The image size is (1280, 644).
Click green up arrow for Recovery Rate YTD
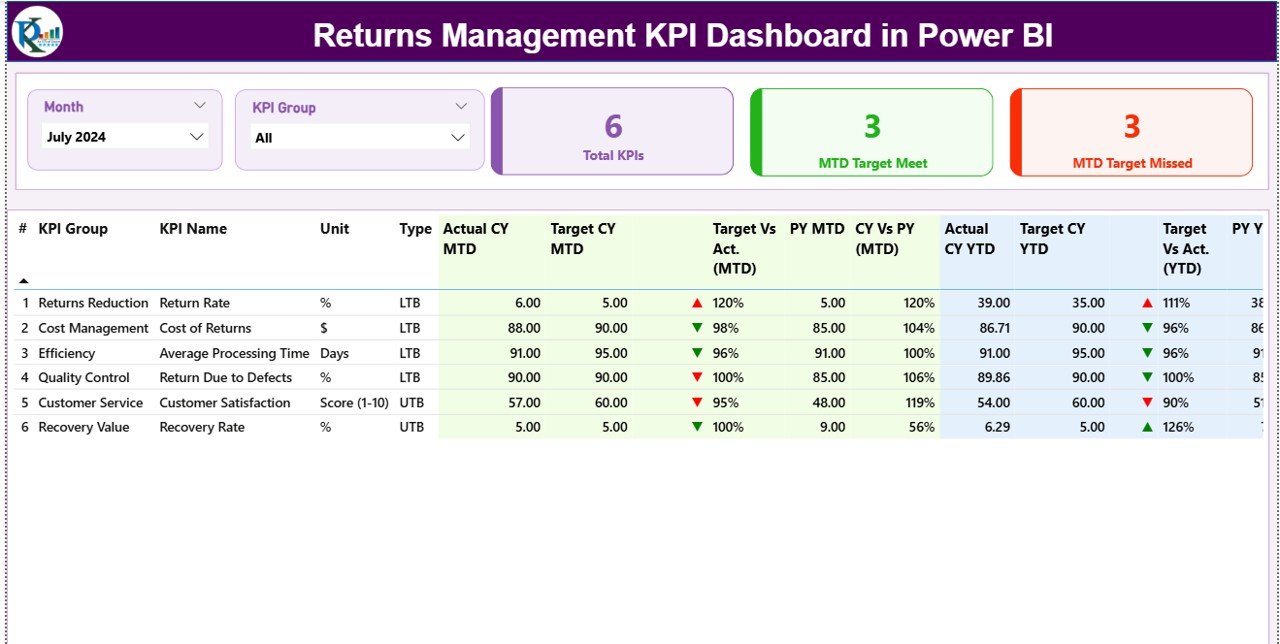click(x=1147, y=427)
